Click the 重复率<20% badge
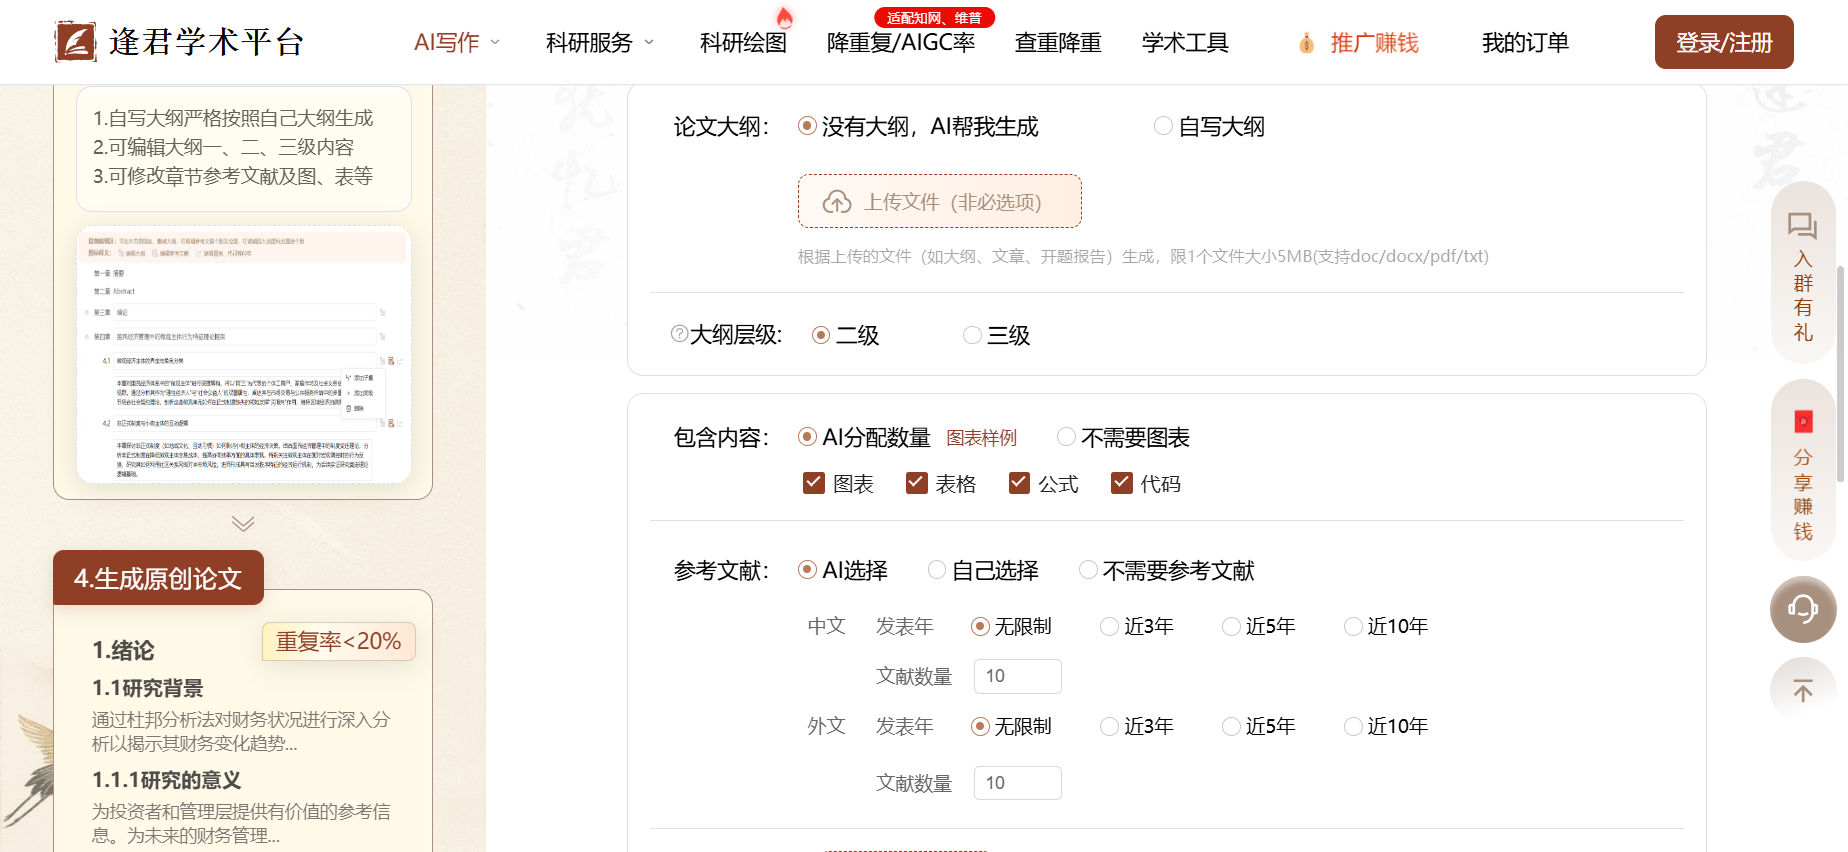Screen dimensions: 1848x852 click(339, 641)
